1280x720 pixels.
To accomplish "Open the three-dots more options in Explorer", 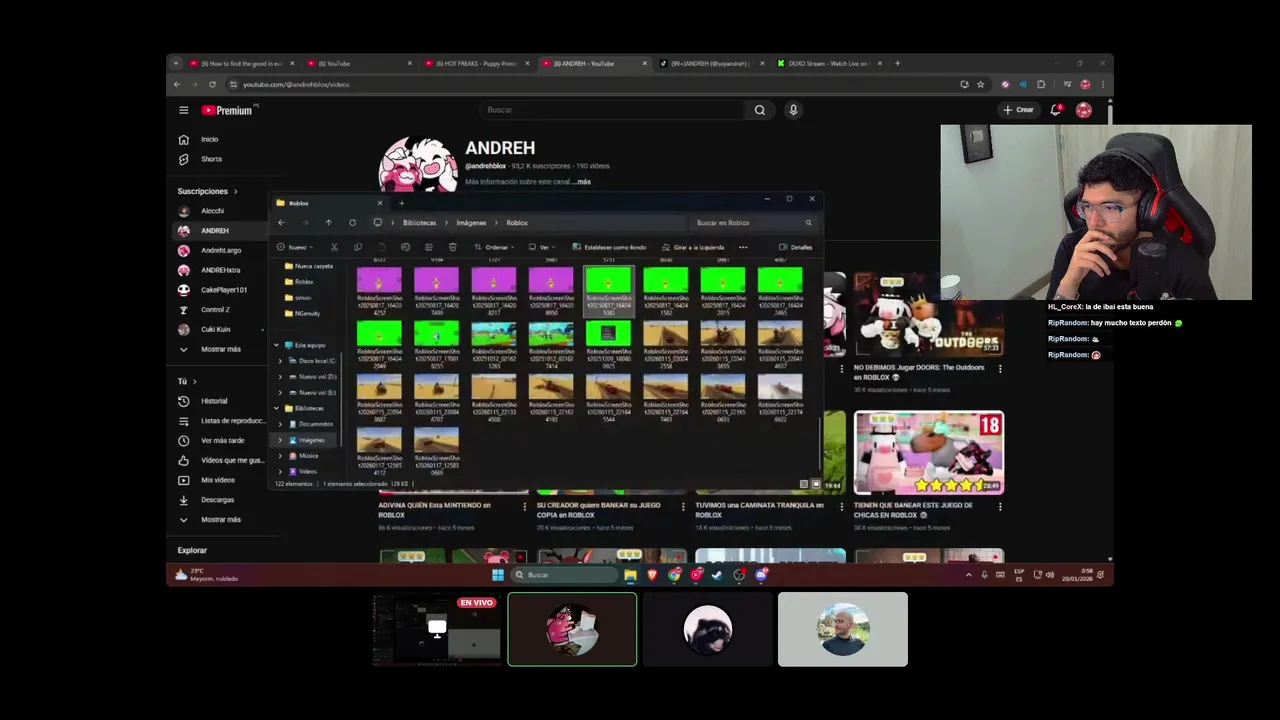I will 743,247.
